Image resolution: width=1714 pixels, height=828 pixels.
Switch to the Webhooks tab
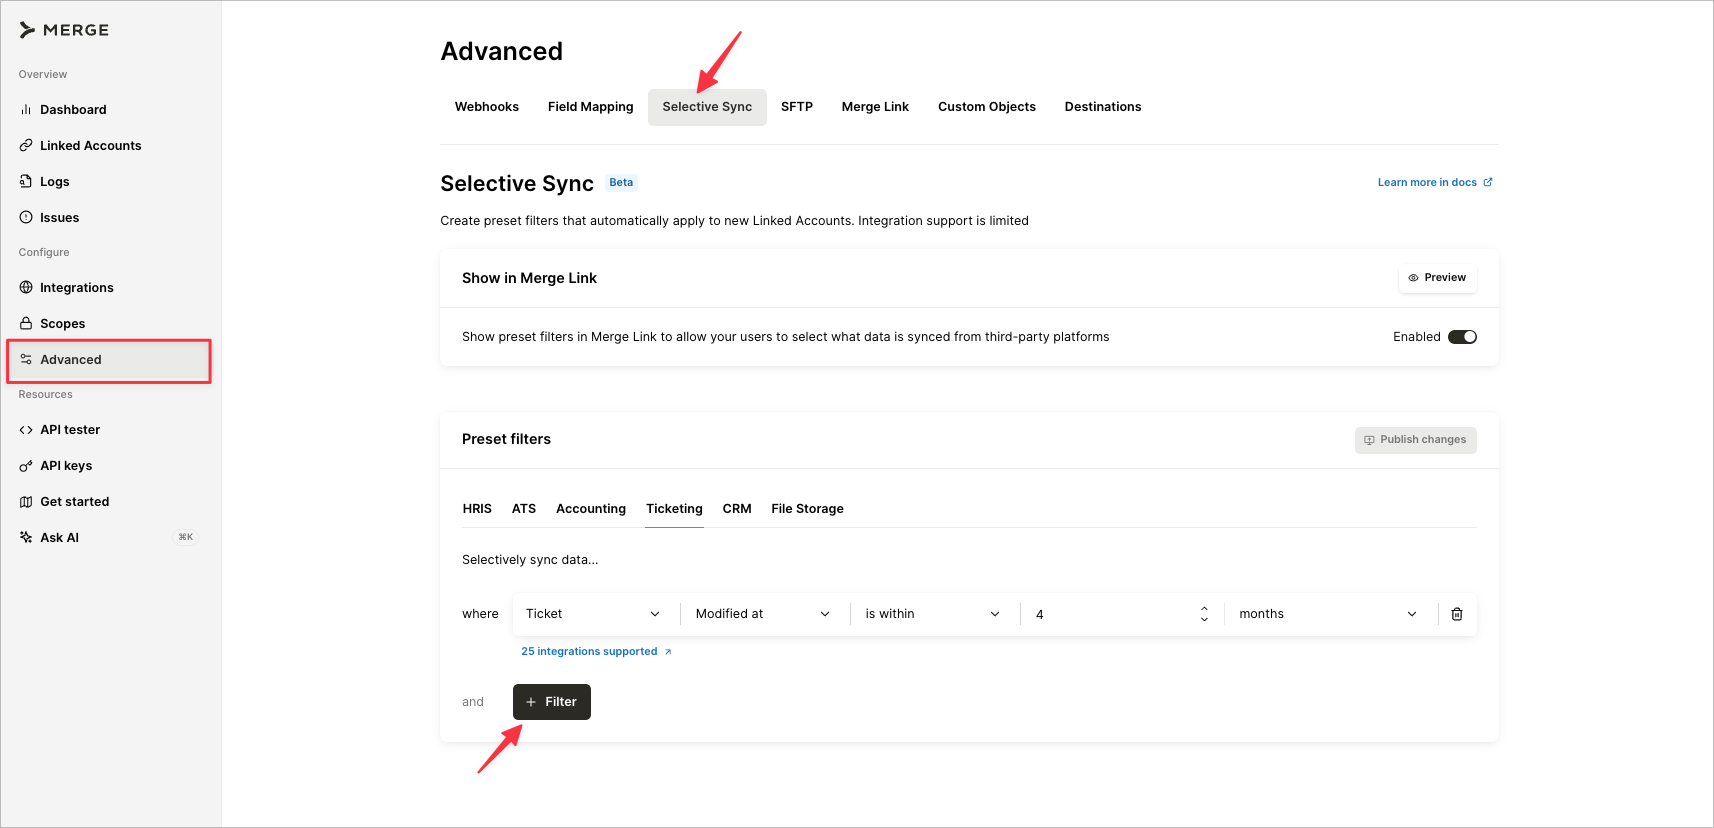tap(487, 107)
